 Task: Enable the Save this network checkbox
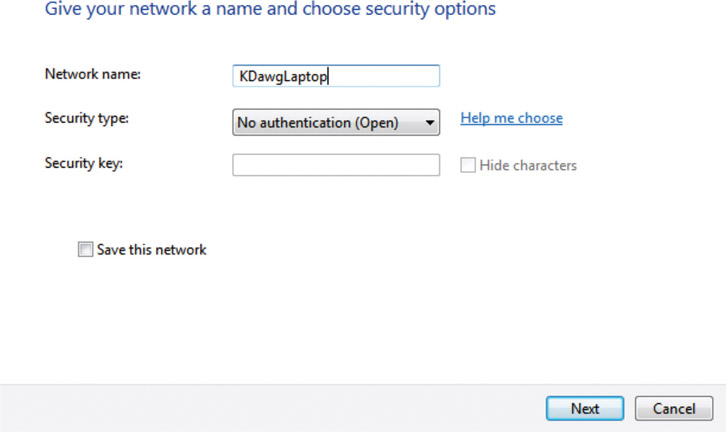tap(85, 250)
